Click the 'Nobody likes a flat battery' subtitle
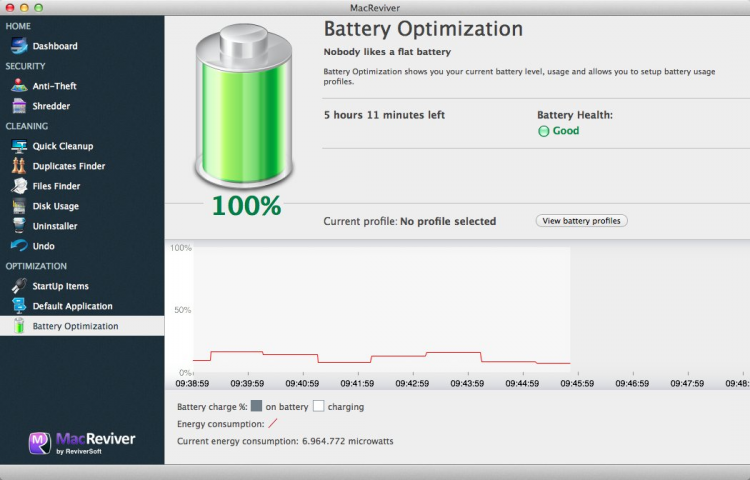 tap(387, 52)
